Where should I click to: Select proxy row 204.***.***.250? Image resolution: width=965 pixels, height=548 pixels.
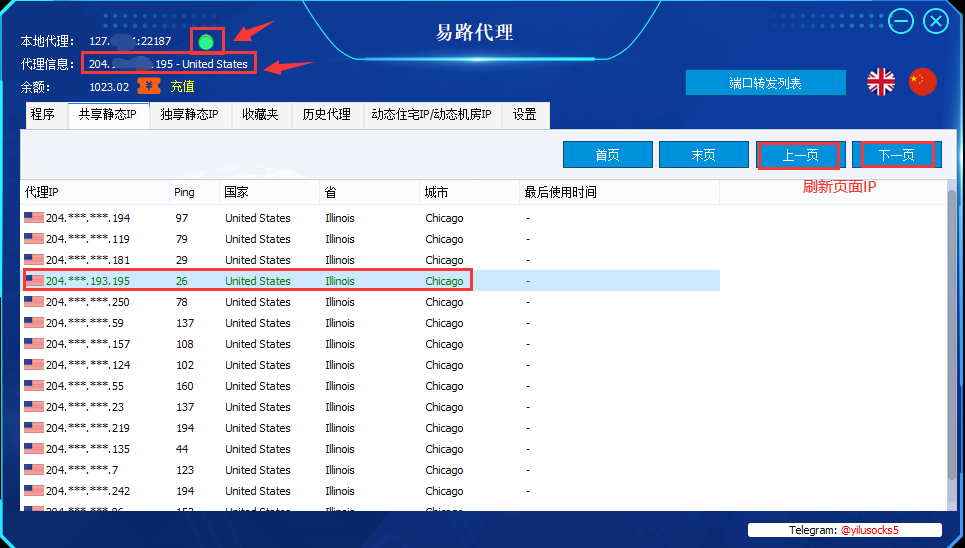[370, 302]
